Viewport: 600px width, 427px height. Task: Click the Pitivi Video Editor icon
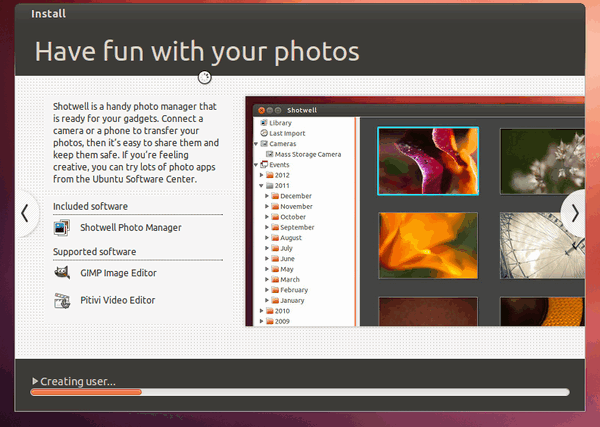pos(62,299)
